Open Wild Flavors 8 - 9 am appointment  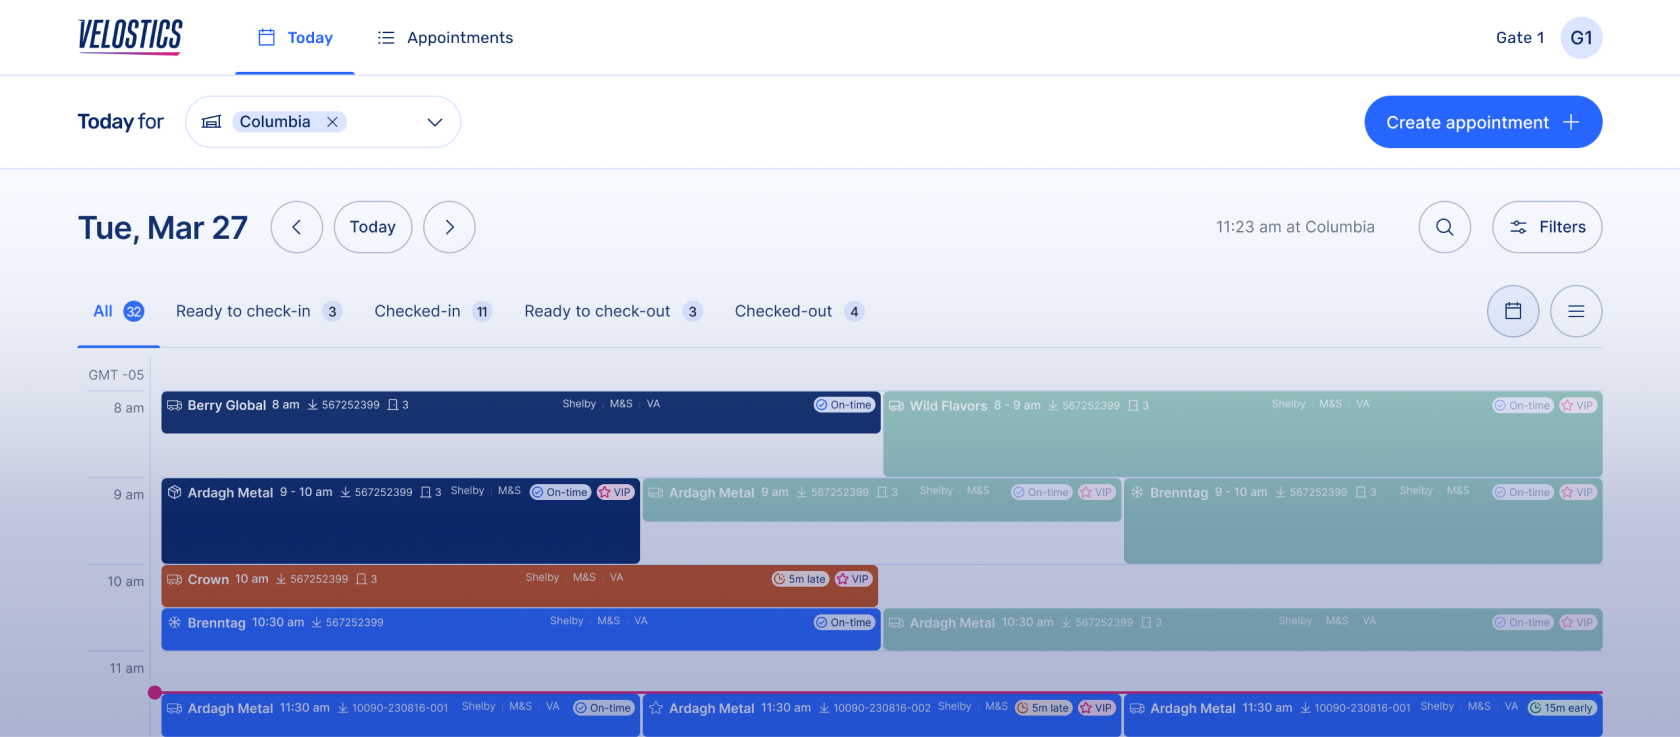click(x=1243, y=433)
